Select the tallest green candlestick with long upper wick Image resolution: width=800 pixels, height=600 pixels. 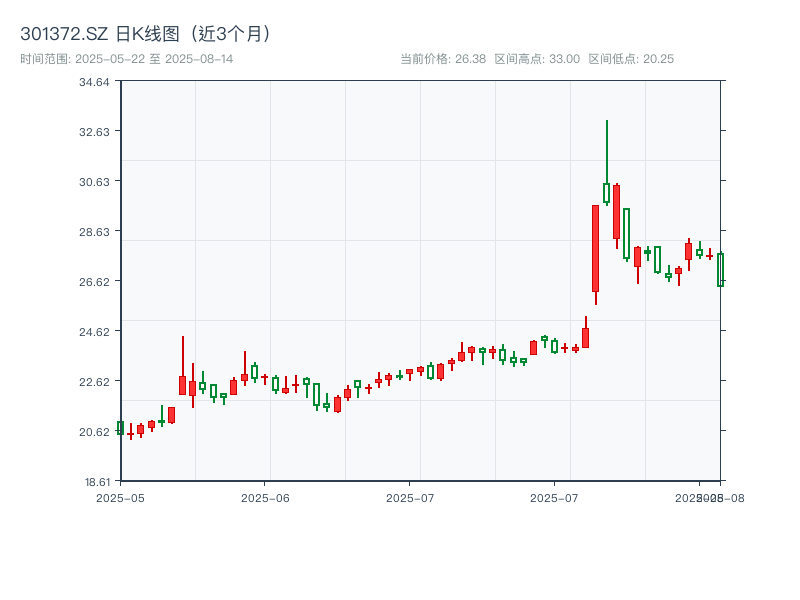click(x=606, y=190)
